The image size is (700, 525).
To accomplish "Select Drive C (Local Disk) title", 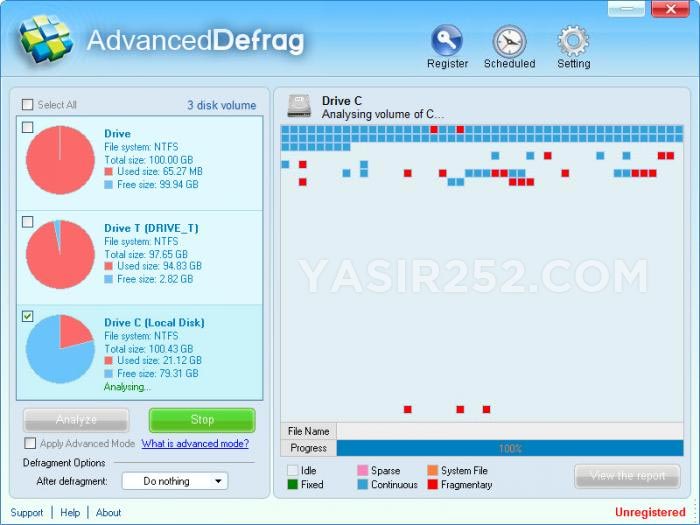I will [154, 323].
